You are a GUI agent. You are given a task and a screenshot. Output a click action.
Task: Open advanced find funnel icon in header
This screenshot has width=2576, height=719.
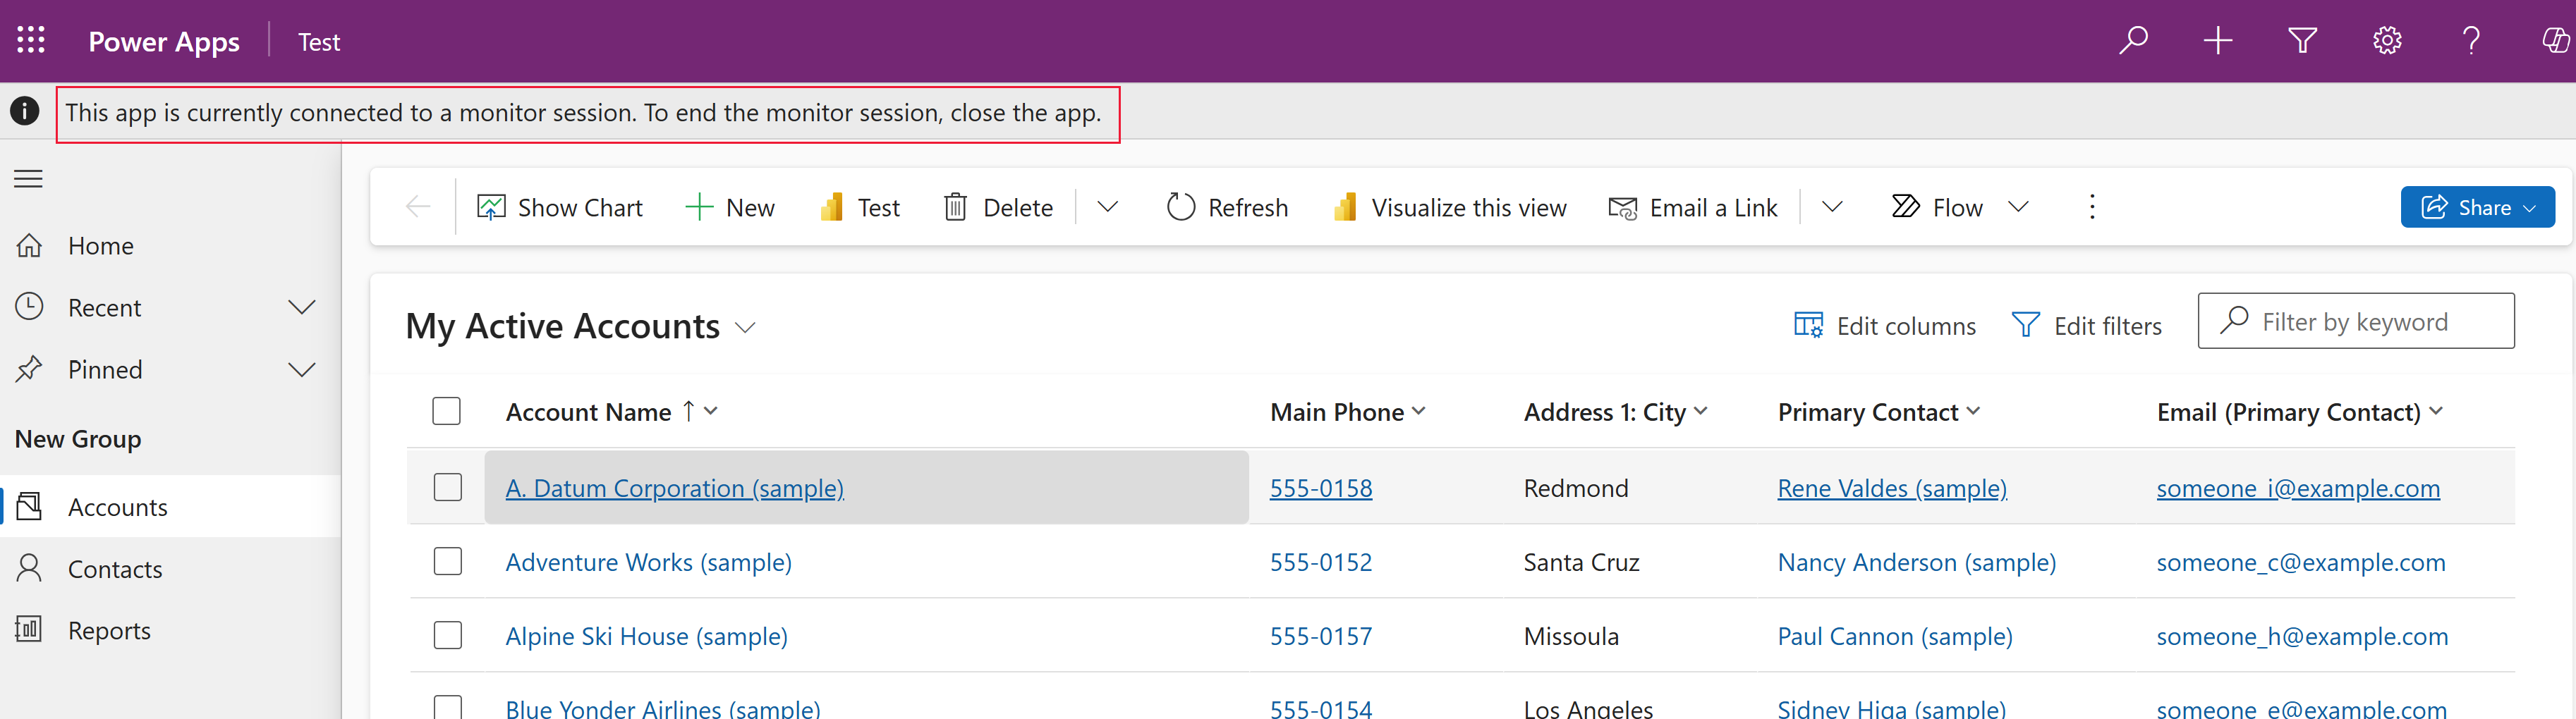(2302, 40)
